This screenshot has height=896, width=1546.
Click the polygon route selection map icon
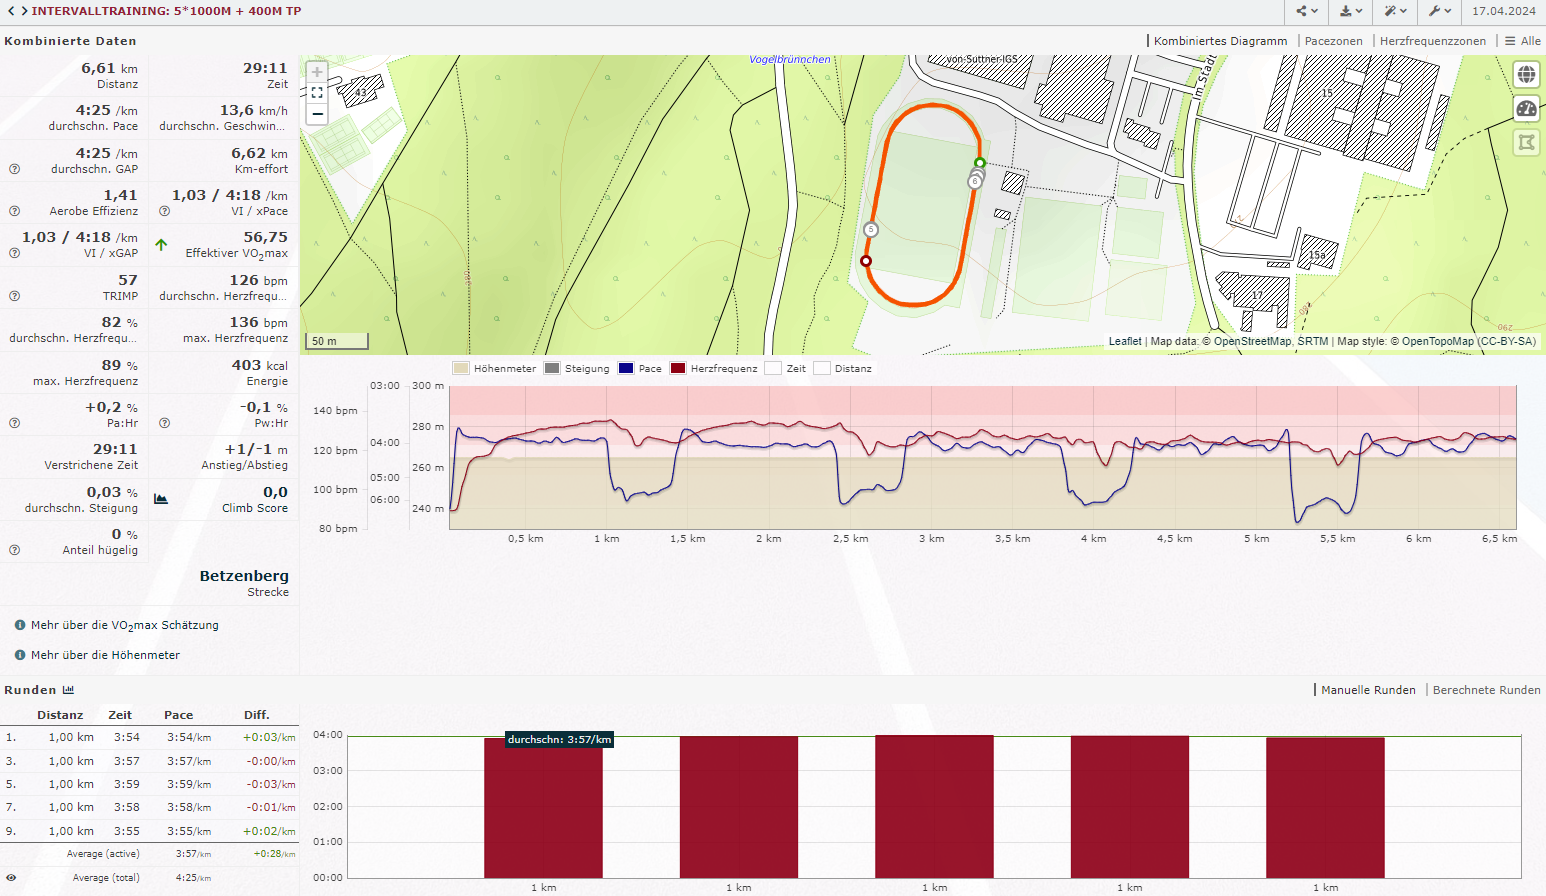pos(1526,142)
